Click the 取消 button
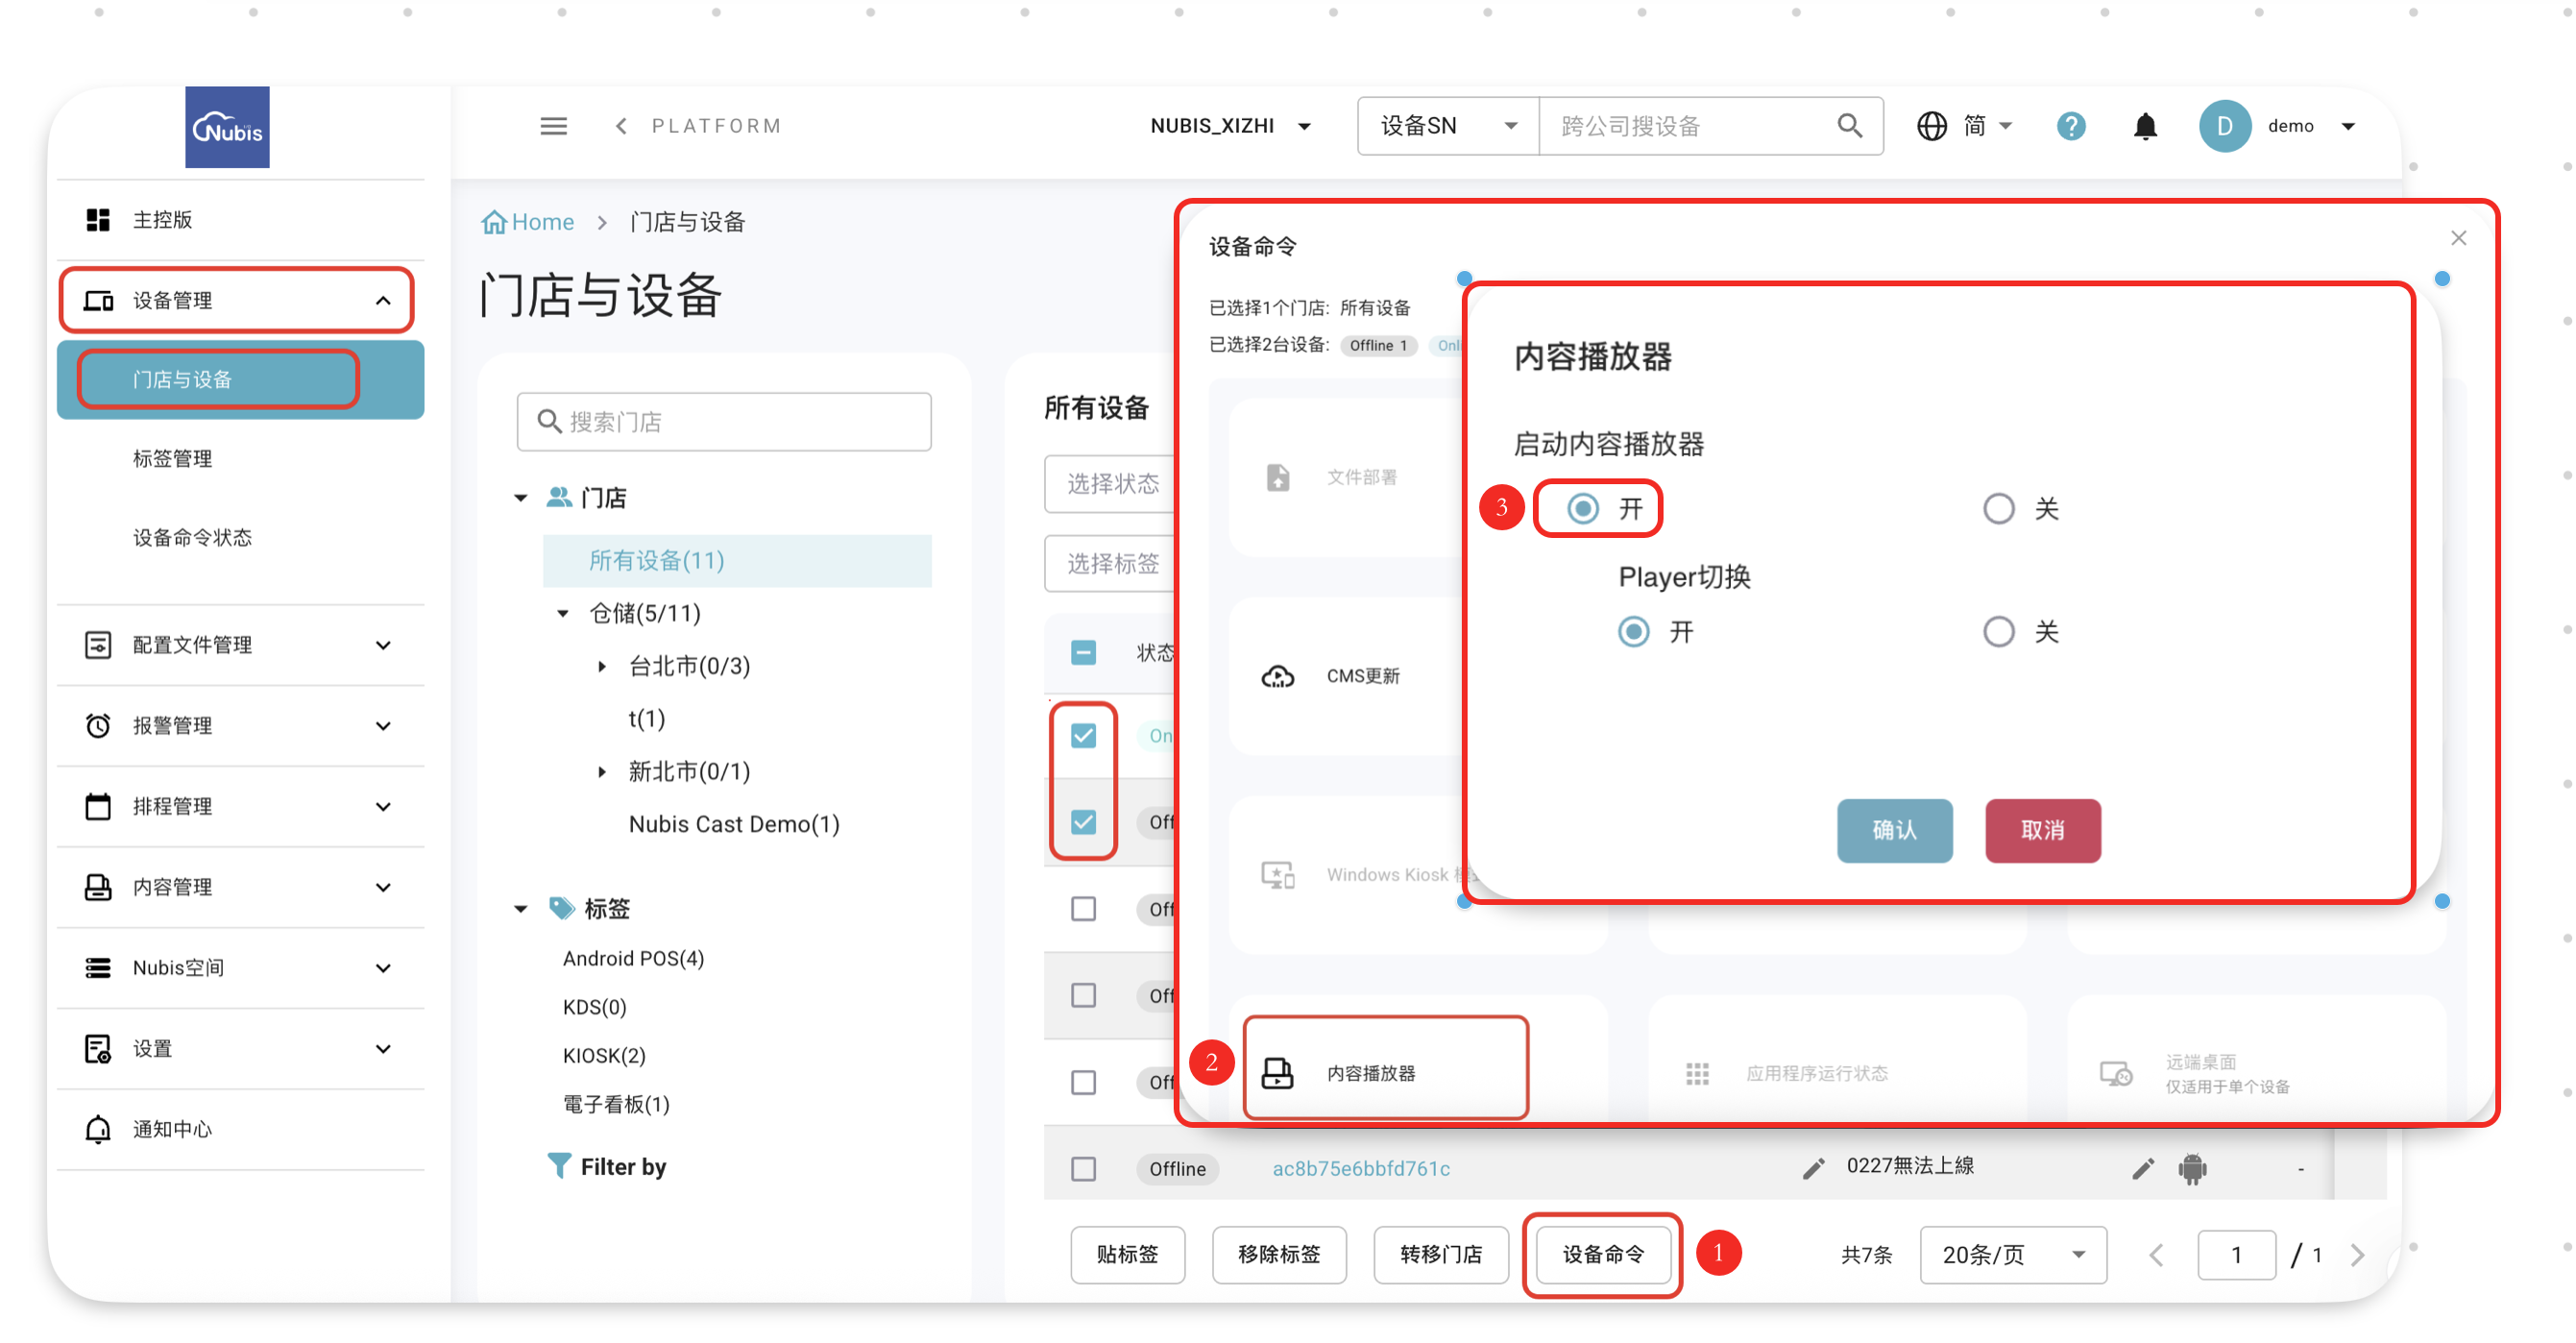 2042,830
